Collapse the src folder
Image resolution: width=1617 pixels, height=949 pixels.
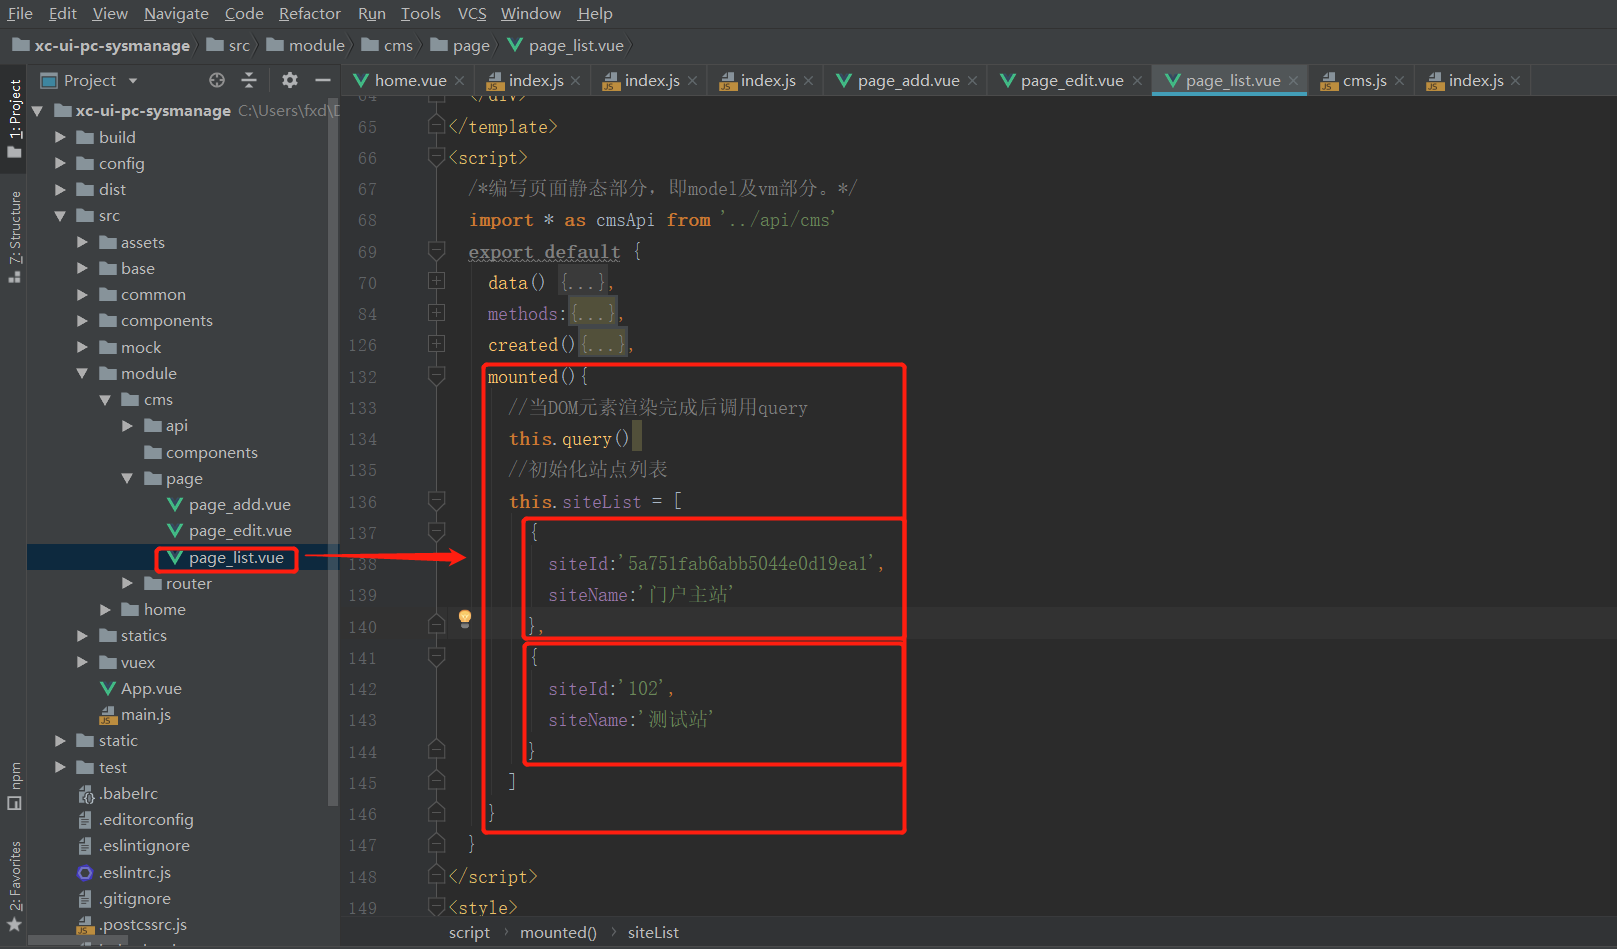(x=60, y=216)
